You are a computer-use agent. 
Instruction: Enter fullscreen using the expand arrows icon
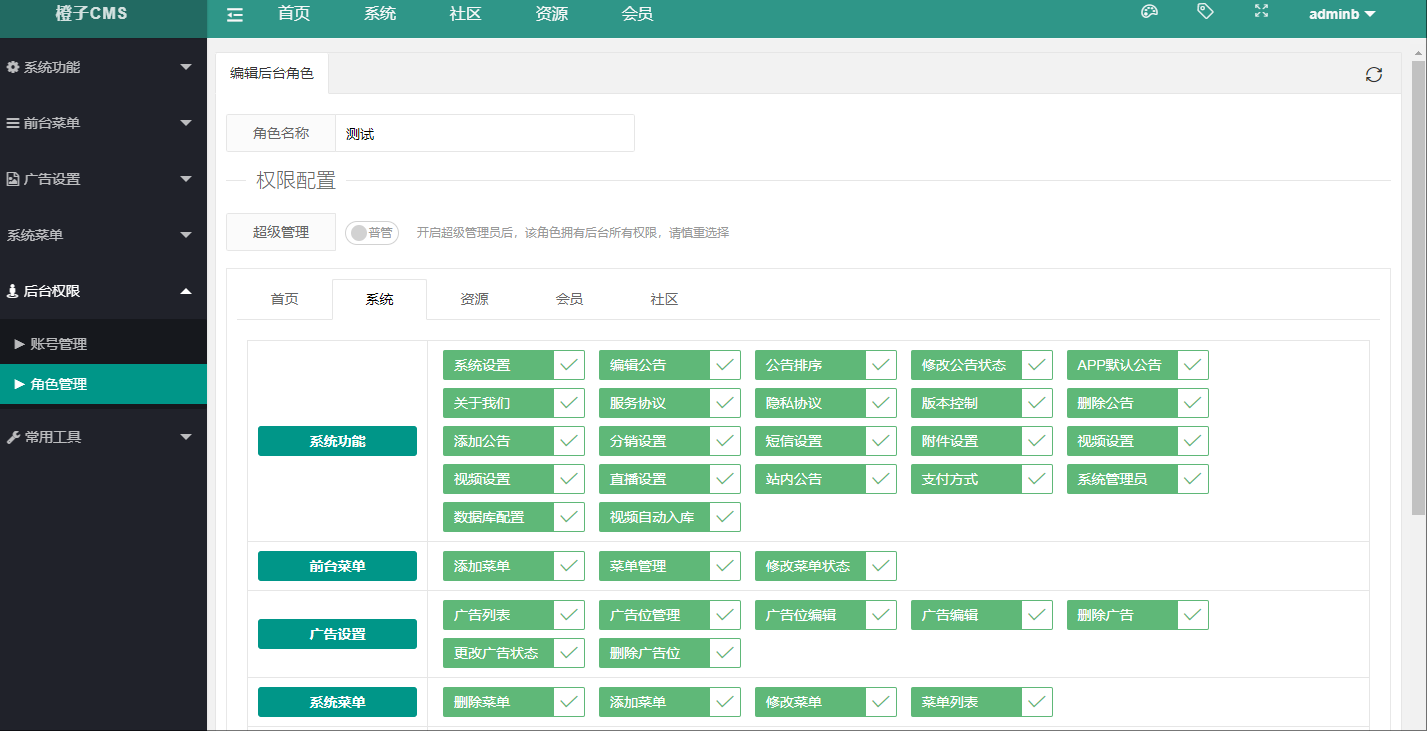click(x=1261, y=10)
